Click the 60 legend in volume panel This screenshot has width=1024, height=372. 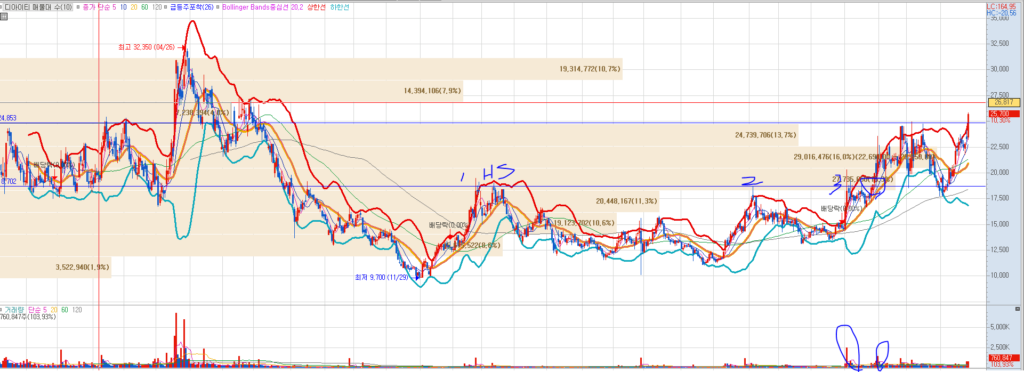point(65,309)
